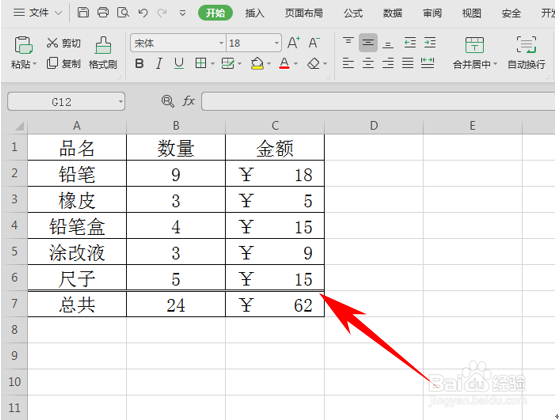Expand fill color dropdown arrow

point(269,64)
